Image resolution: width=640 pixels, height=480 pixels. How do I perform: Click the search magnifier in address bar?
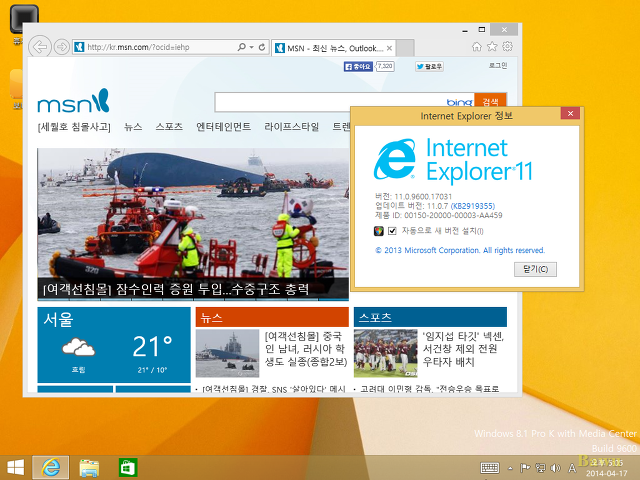(242, 47)
